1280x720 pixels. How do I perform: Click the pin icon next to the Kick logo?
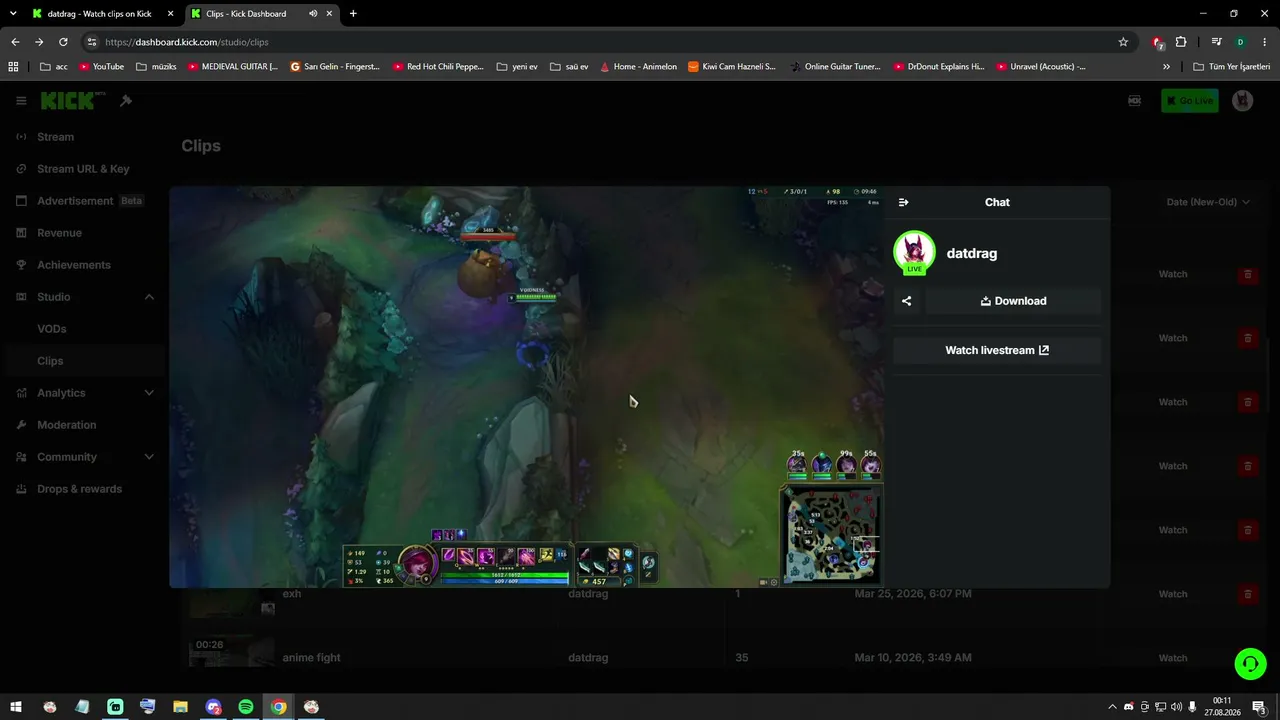tap(126, 101)
